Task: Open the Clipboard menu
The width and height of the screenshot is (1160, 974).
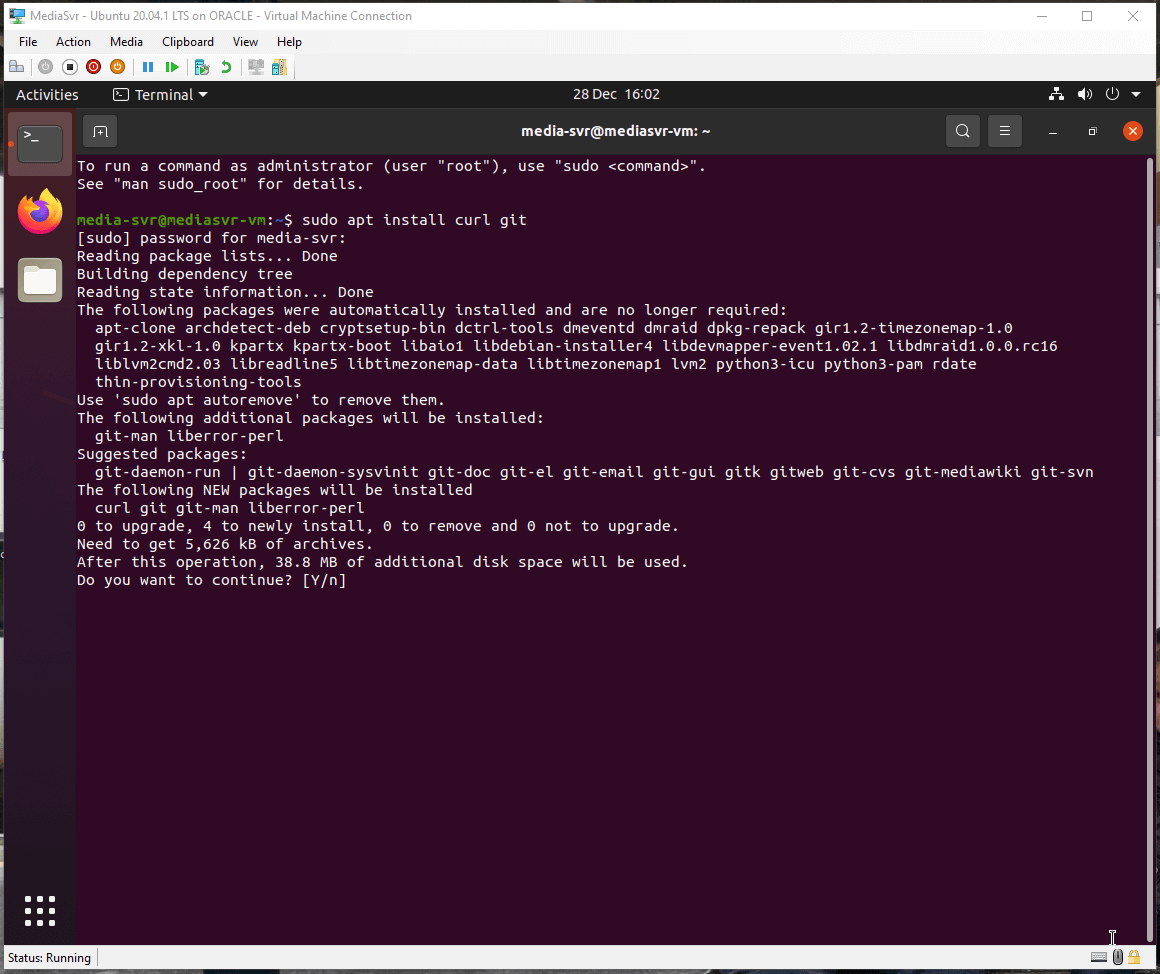Action: tap(188, 42)
